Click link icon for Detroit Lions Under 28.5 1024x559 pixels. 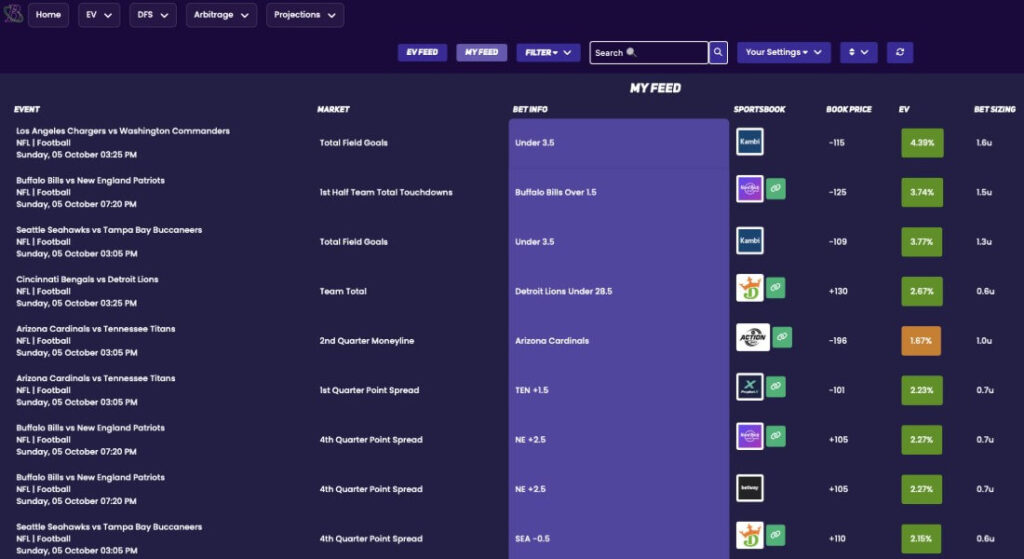[776, 287]
